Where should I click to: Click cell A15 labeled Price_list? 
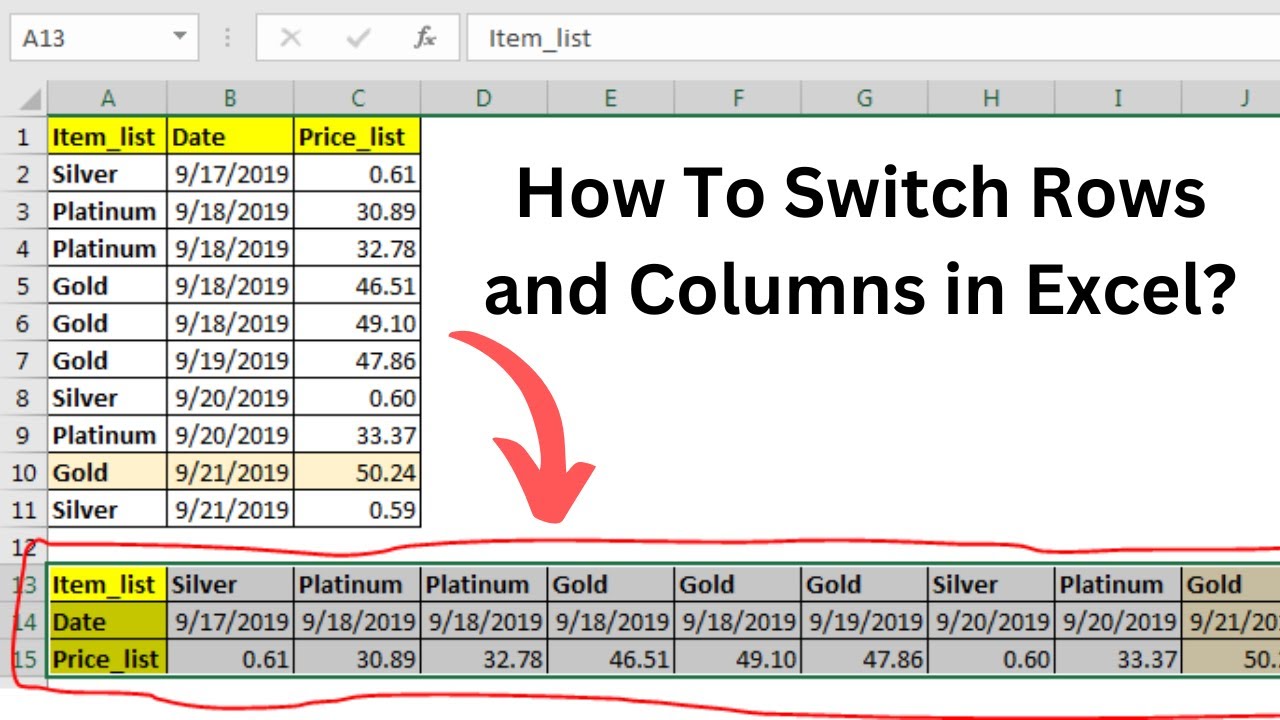click(108, 660)
